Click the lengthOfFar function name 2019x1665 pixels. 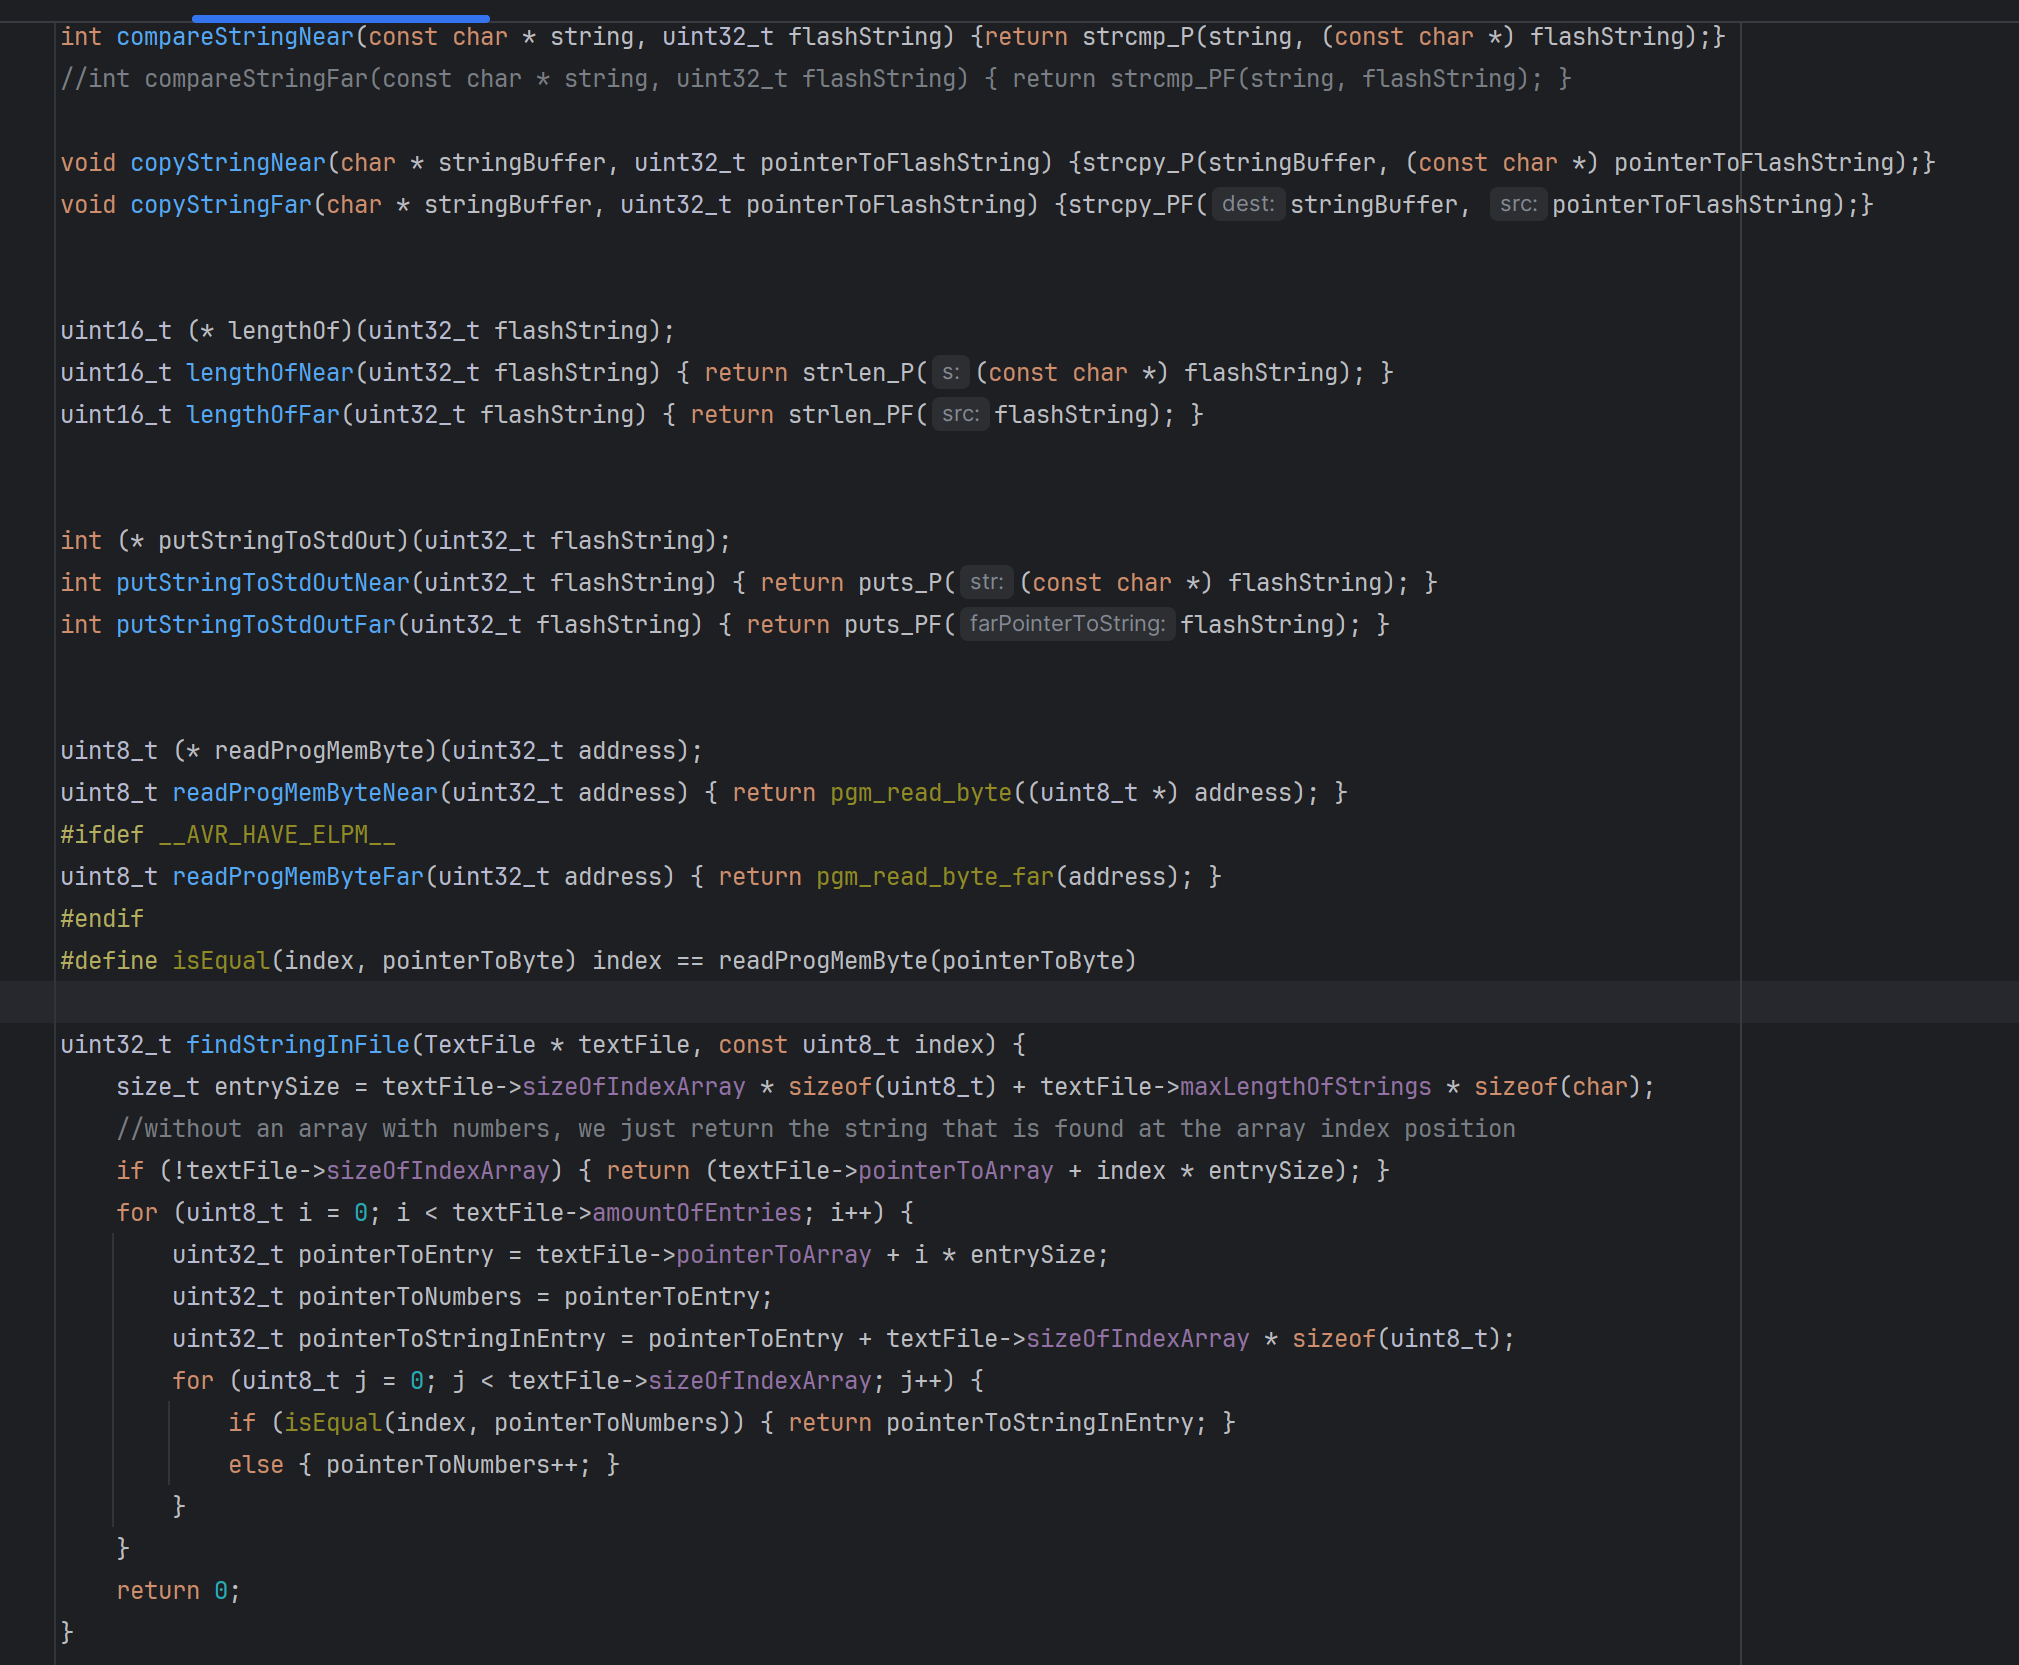click(x=262, y=415)
